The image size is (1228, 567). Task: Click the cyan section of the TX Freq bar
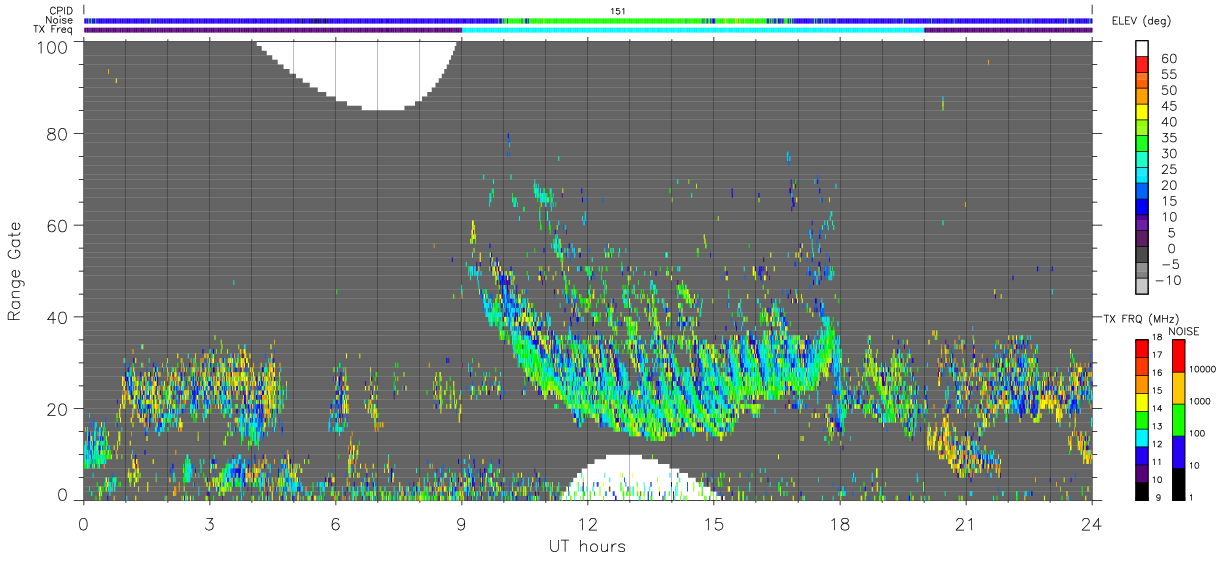693,29
